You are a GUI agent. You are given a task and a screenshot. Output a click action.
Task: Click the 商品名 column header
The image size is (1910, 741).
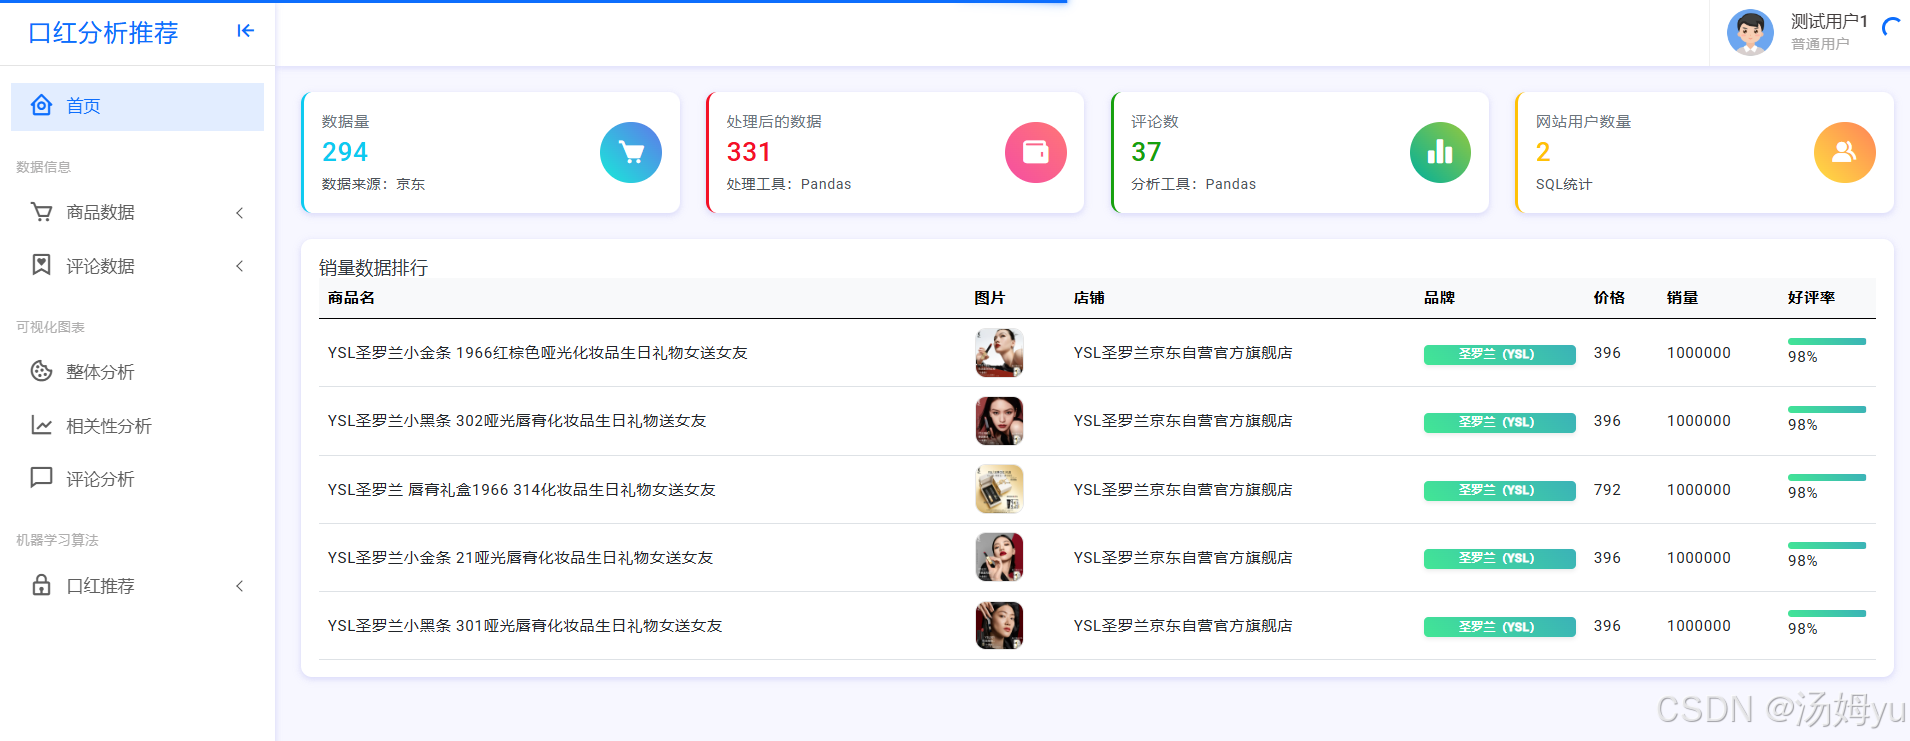(351, 298)
